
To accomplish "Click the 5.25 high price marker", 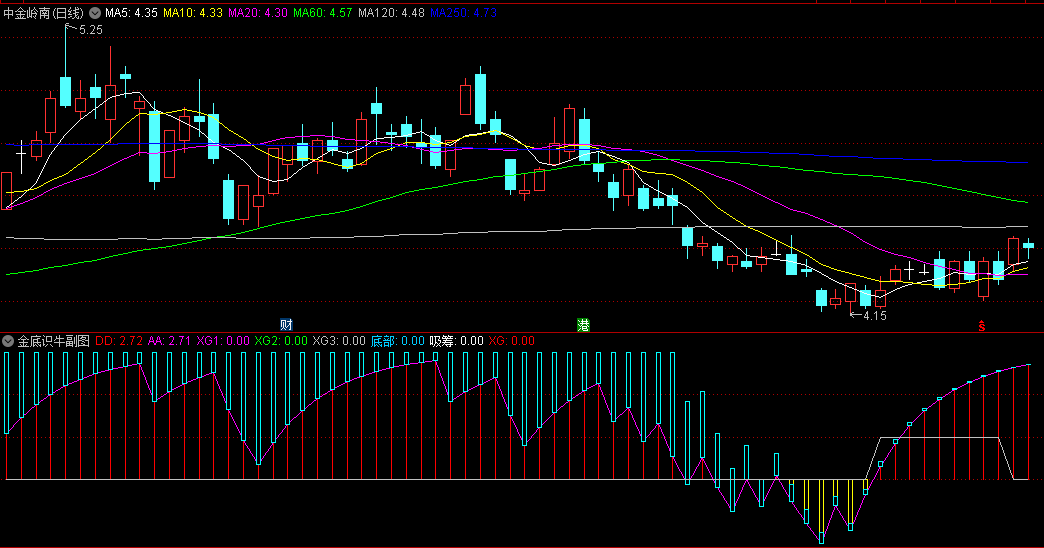I will pyautogui.click(x=90, y=31).
